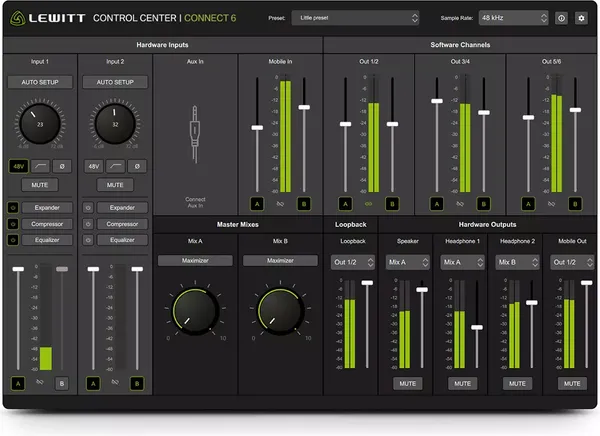The width and height of the screenshot is (600, 436).
Task: Click the info icon beside sample rate
Action: 562,18
